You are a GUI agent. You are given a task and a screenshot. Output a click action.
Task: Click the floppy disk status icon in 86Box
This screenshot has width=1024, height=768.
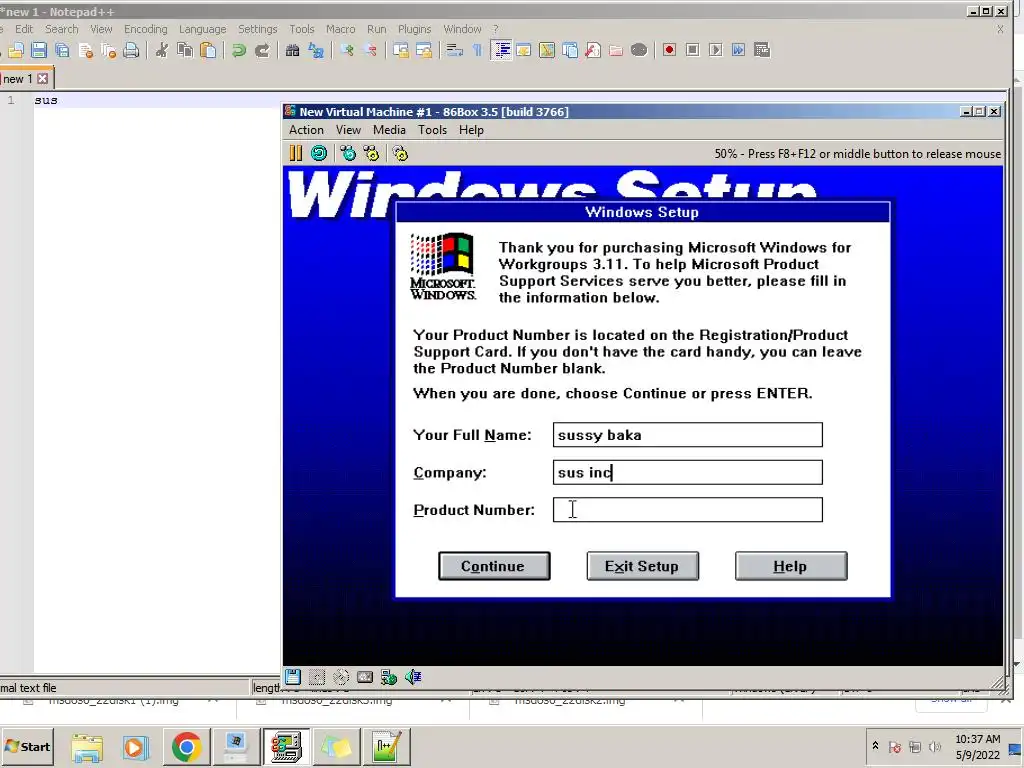coord(293,677)
